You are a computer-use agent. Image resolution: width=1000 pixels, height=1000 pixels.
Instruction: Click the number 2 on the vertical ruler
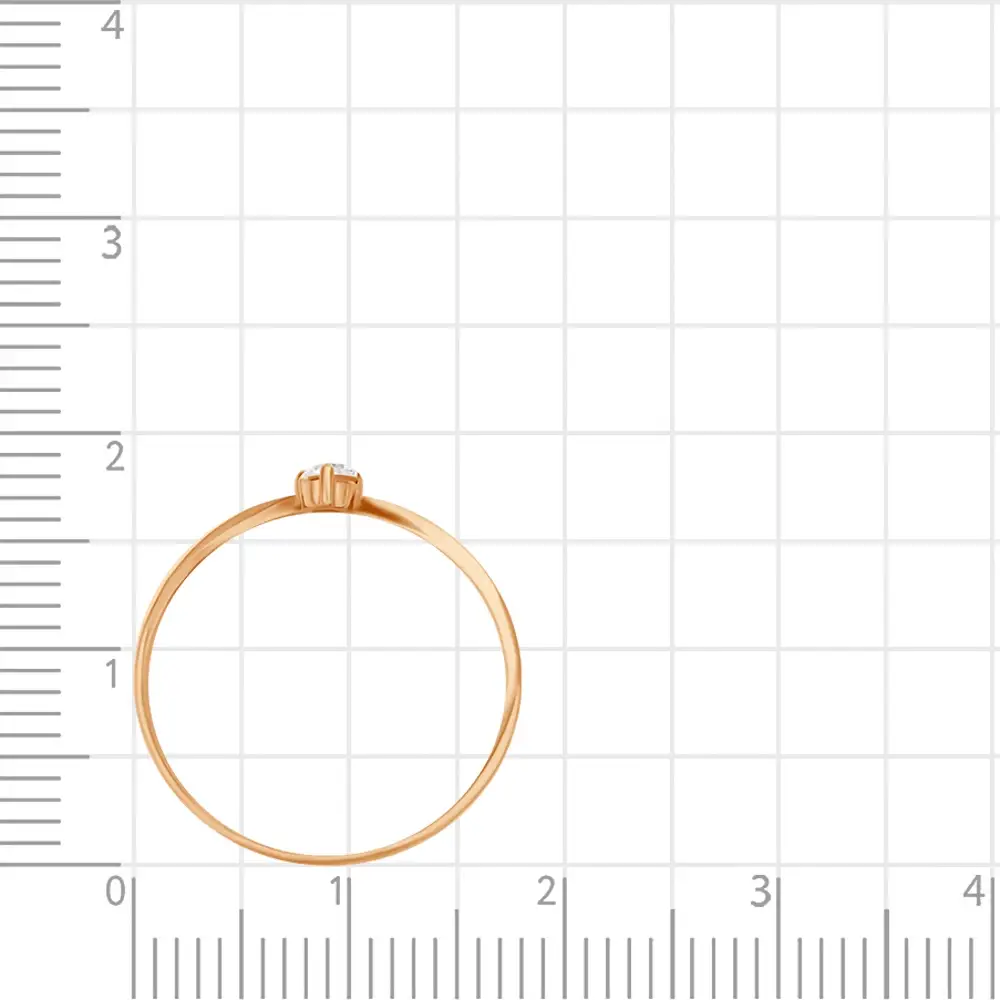pyautogui.click(x=115, y=457)
